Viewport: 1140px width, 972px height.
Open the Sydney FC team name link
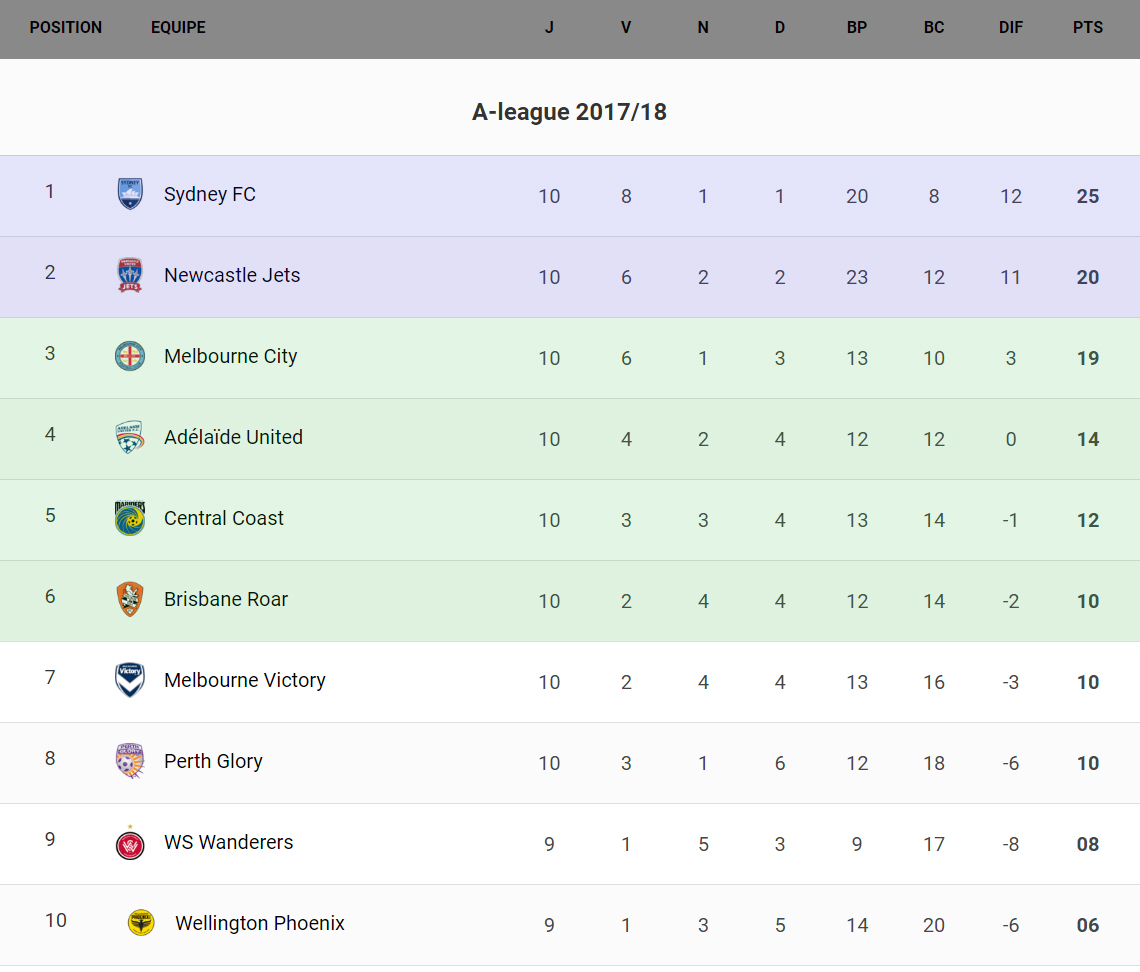click(x=210, y=194)
